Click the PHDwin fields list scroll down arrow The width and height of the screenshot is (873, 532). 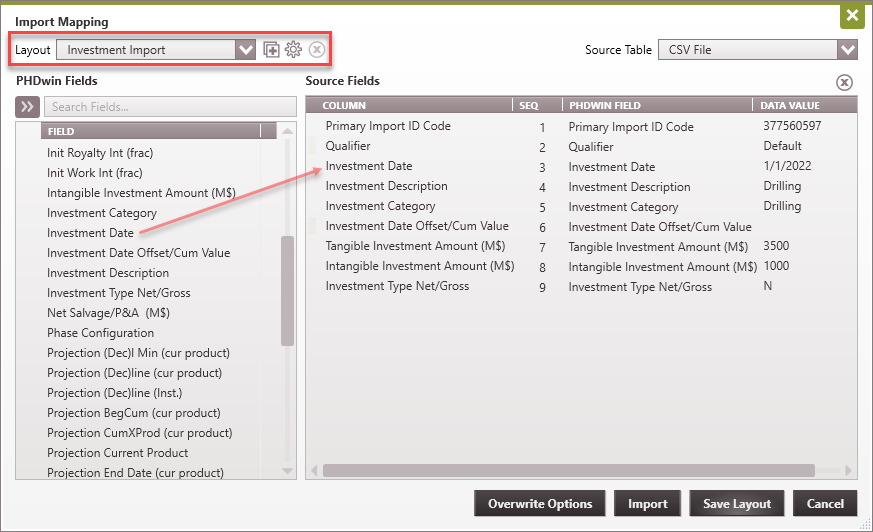pos(287,471)
